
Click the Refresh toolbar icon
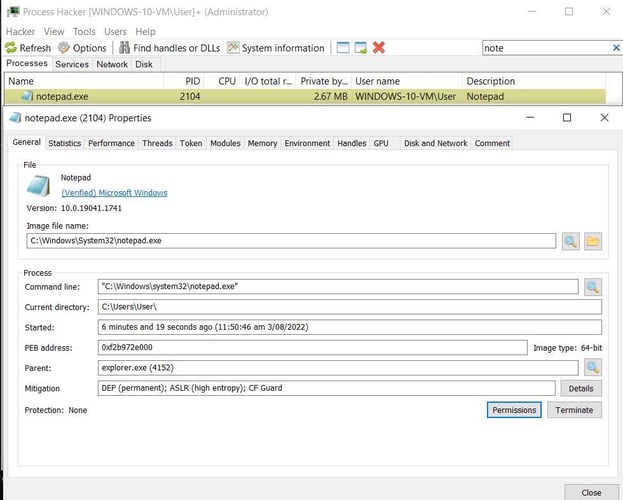click(x=28, y=48)
